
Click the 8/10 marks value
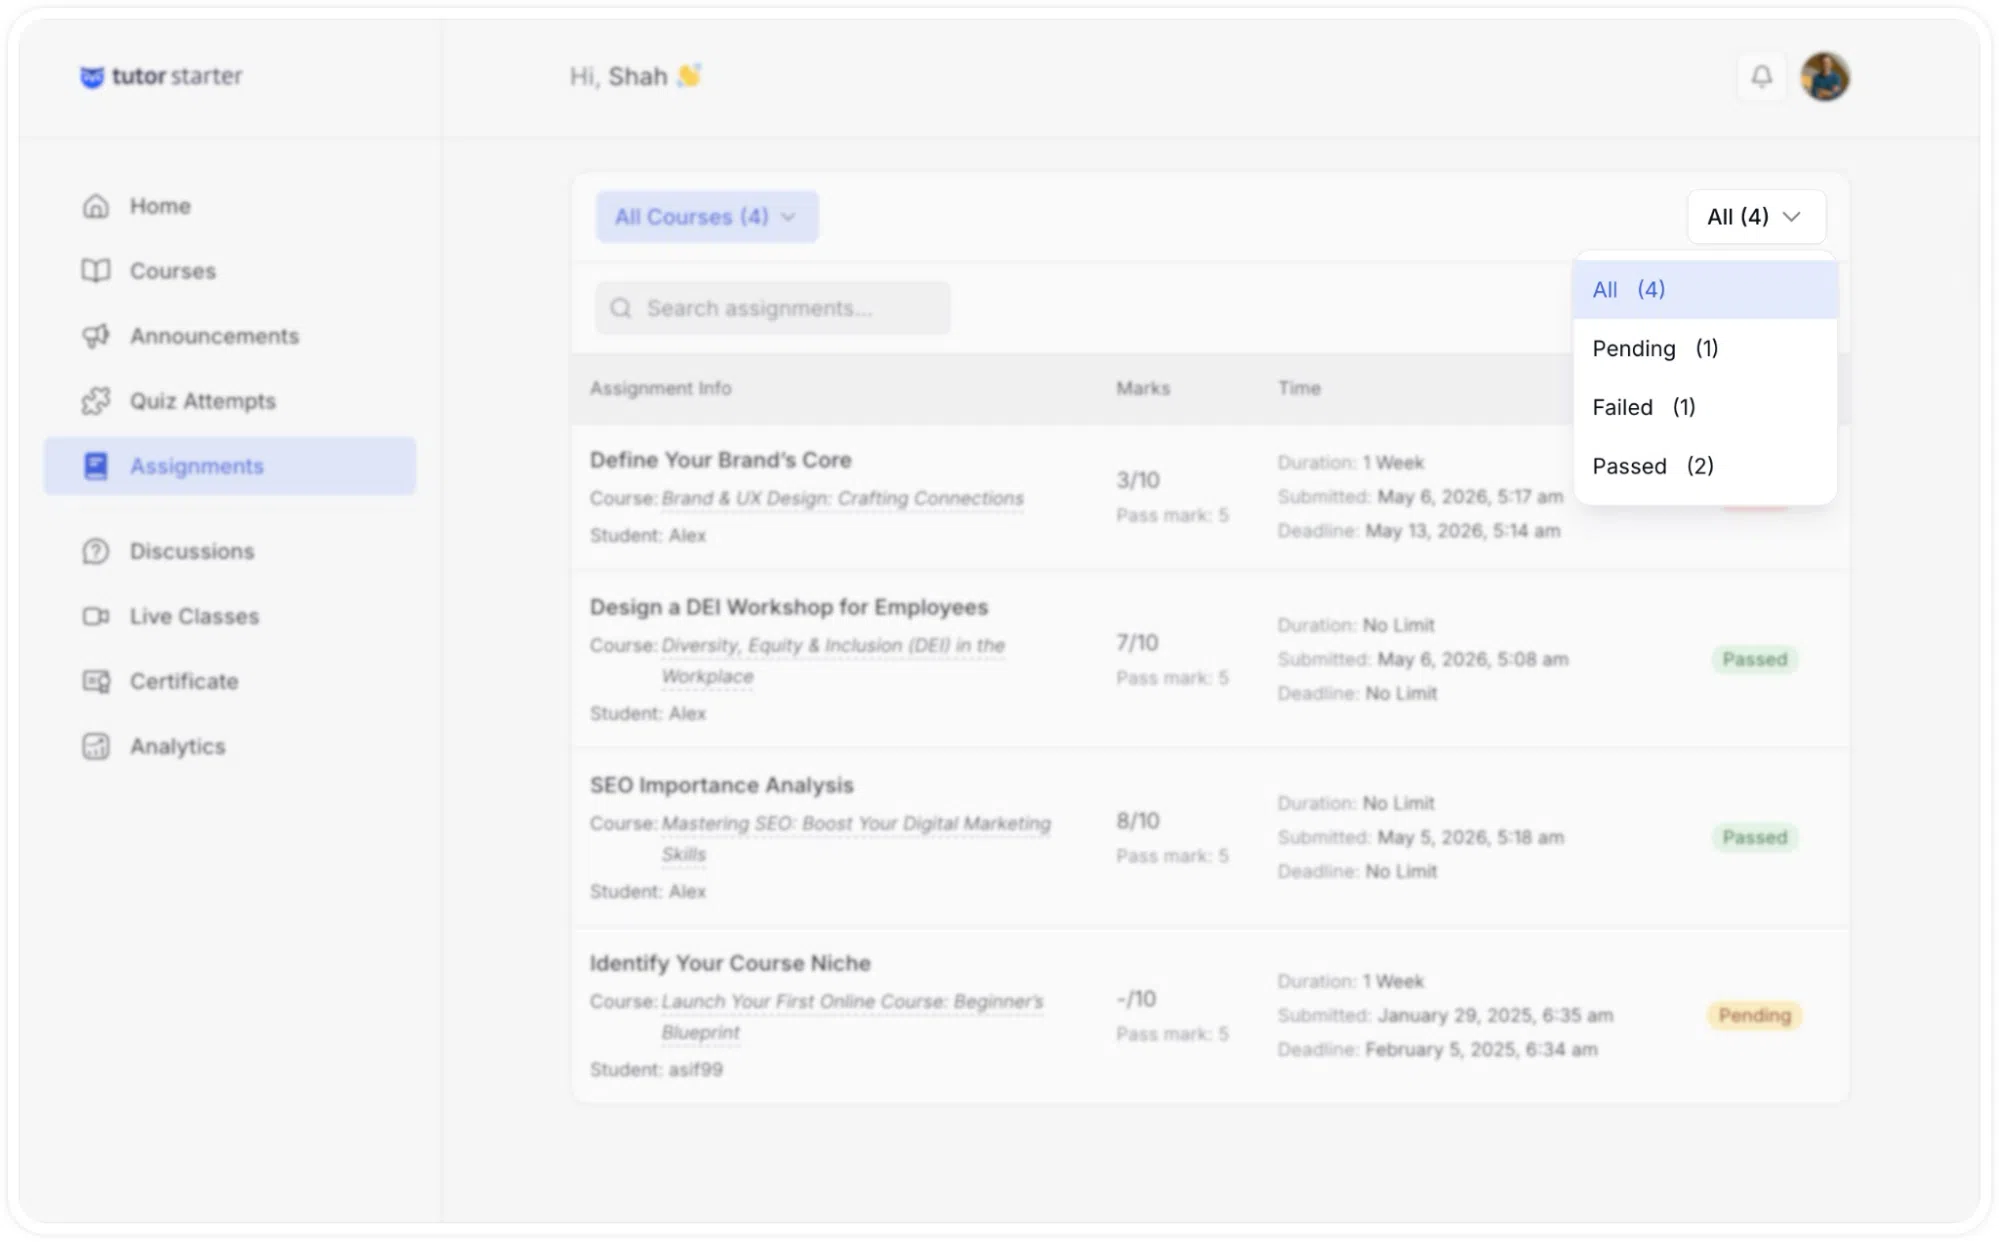pyautogui.click(x=1138, y=820)
